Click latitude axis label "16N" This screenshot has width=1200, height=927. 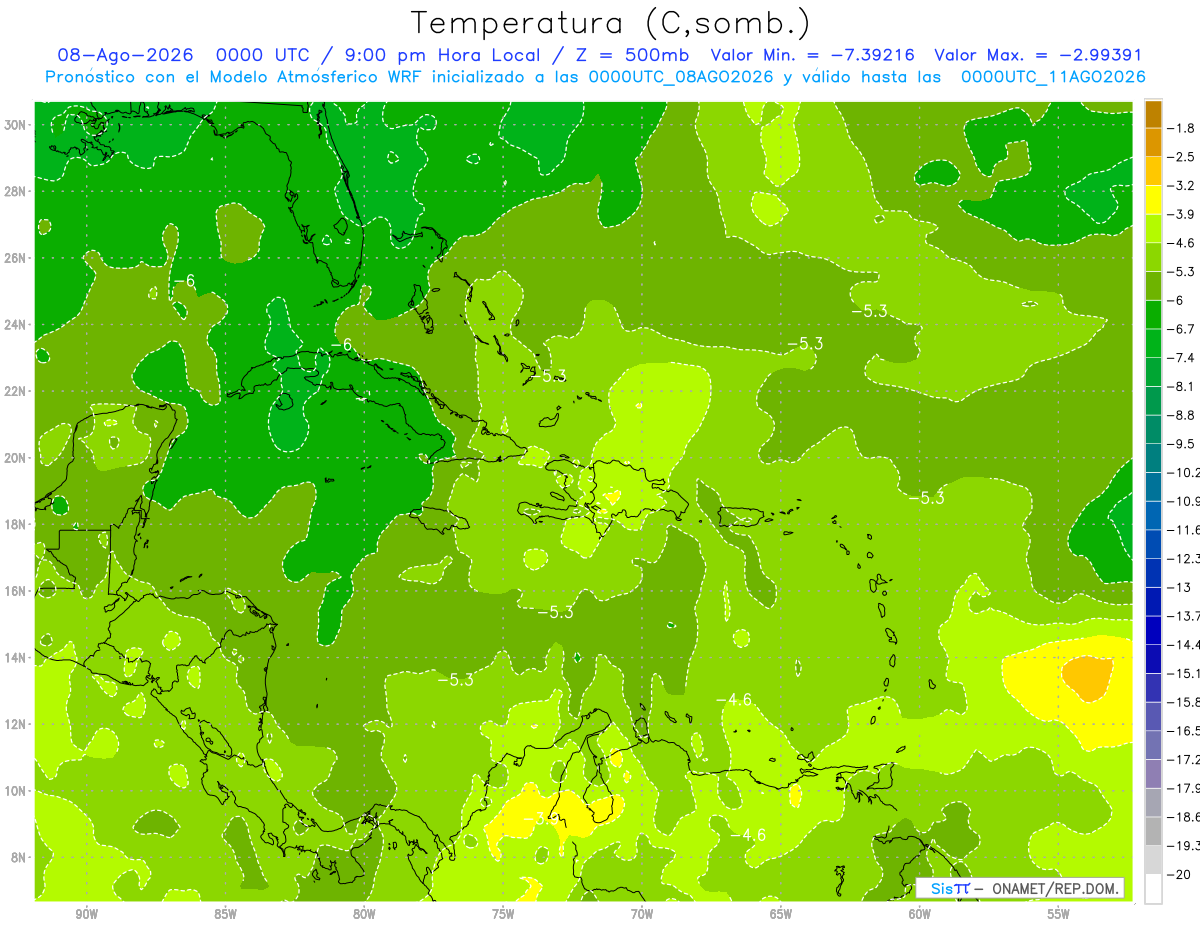point(16,591)
